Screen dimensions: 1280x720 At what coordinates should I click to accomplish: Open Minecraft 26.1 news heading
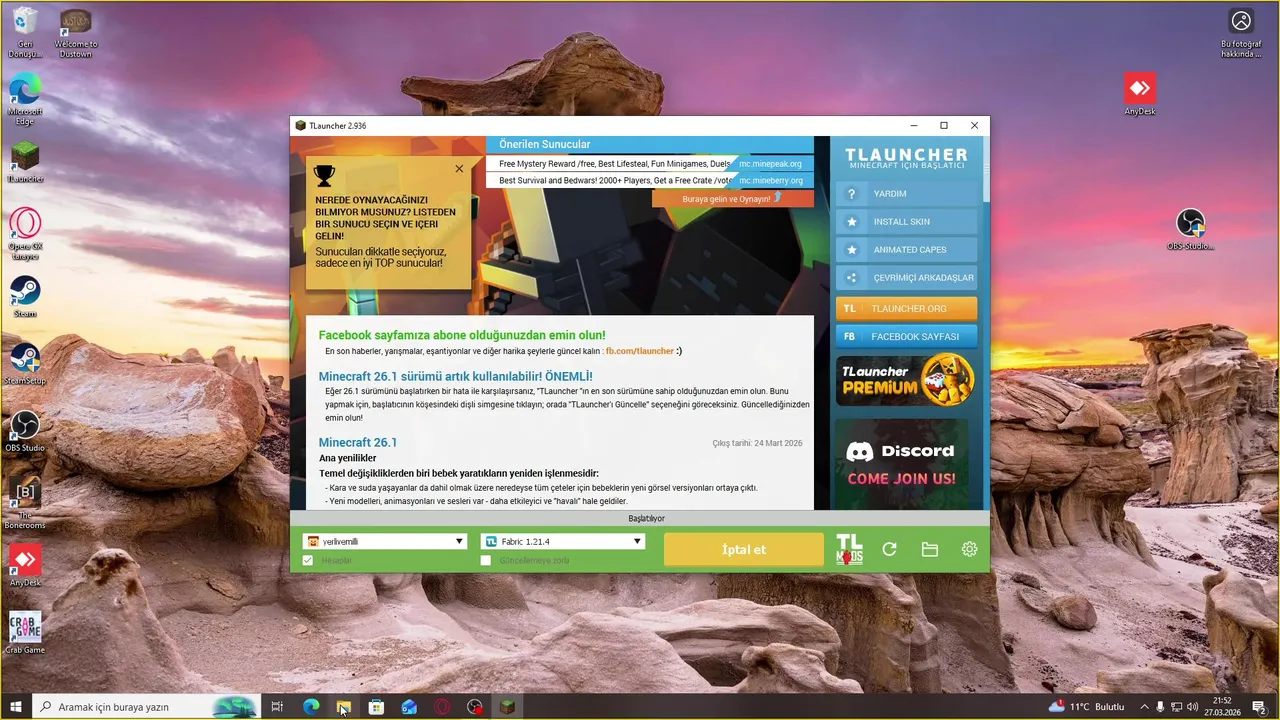(358, 442)
